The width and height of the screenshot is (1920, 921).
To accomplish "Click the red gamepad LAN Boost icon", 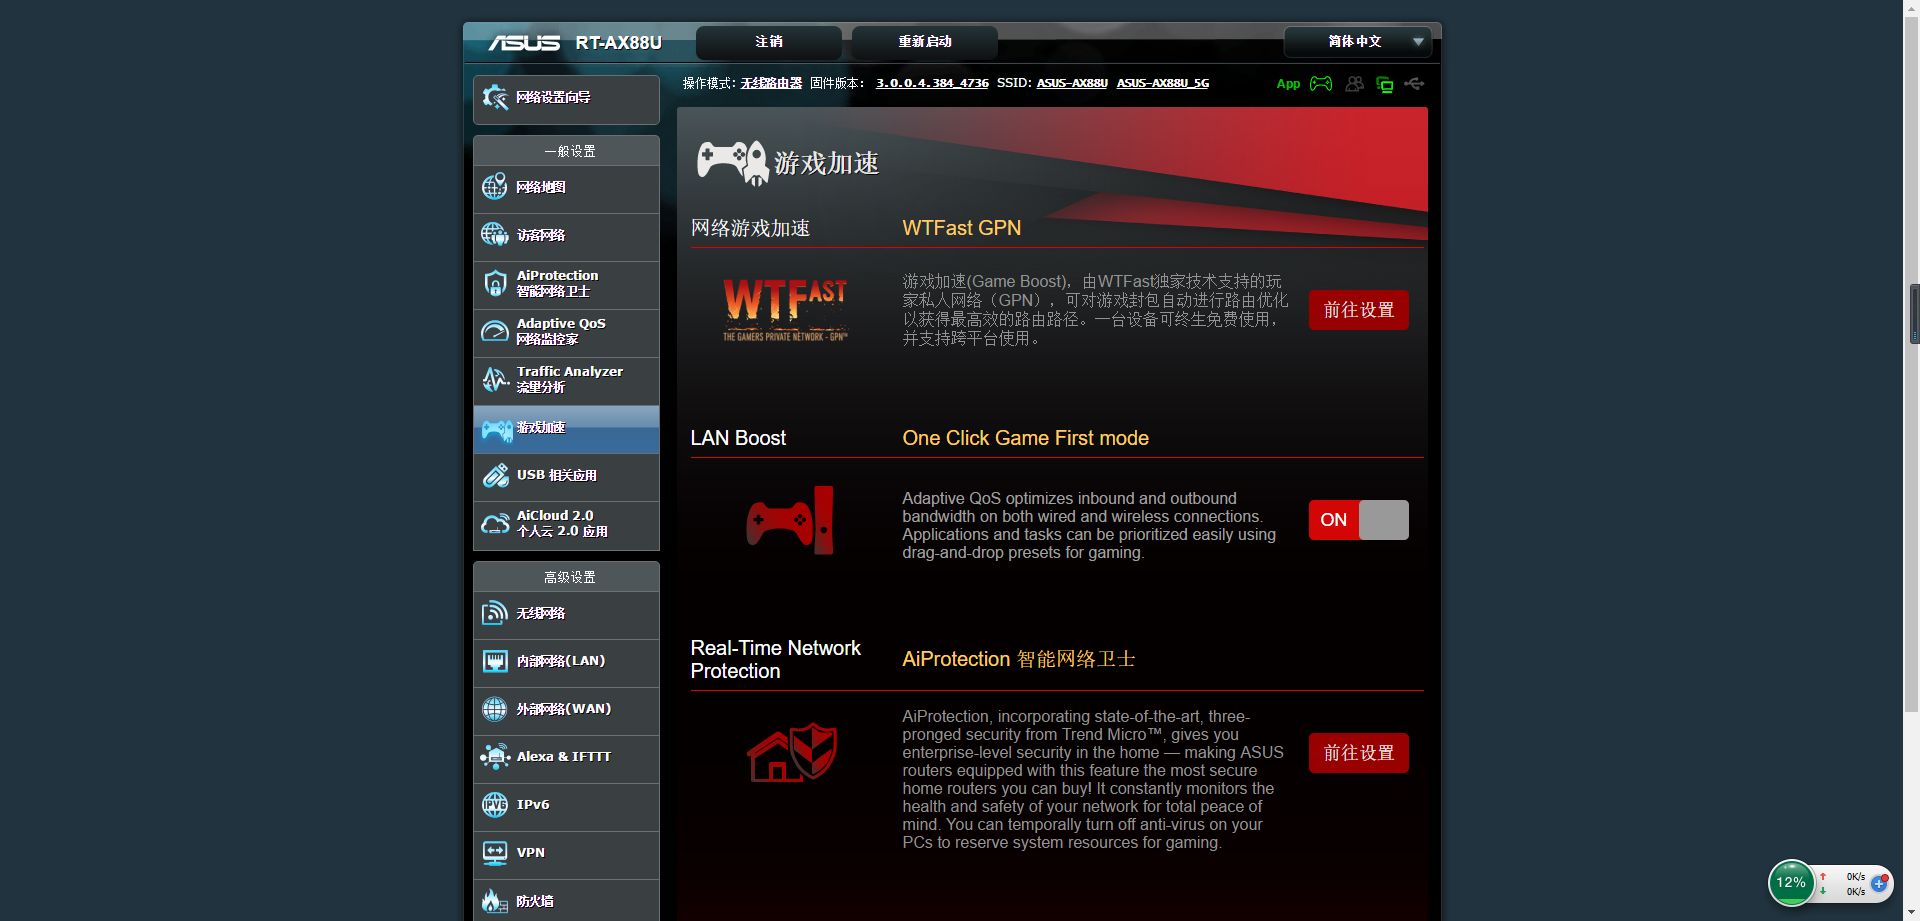I will coord(790,520).
